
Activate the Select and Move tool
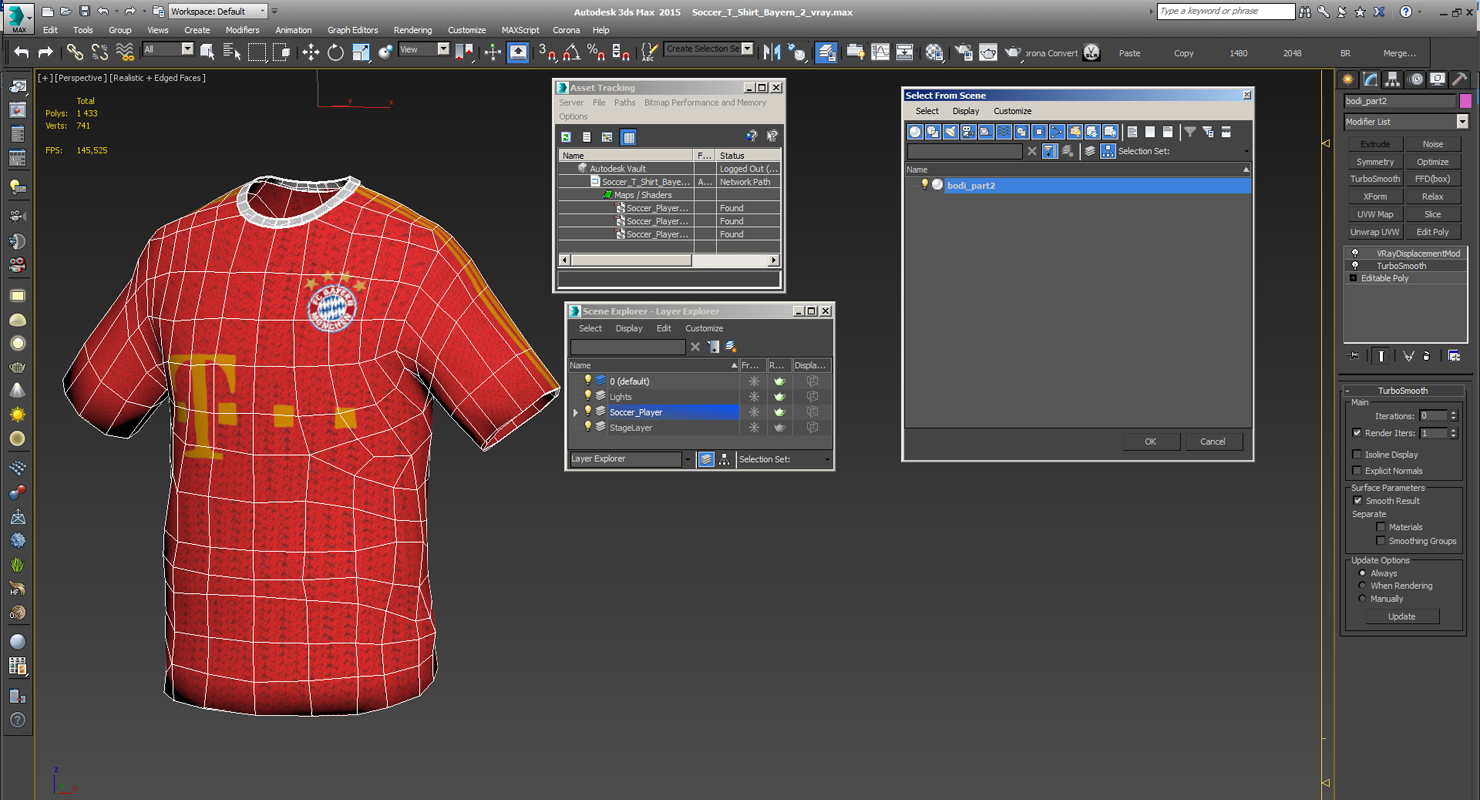tap(311, 52)
